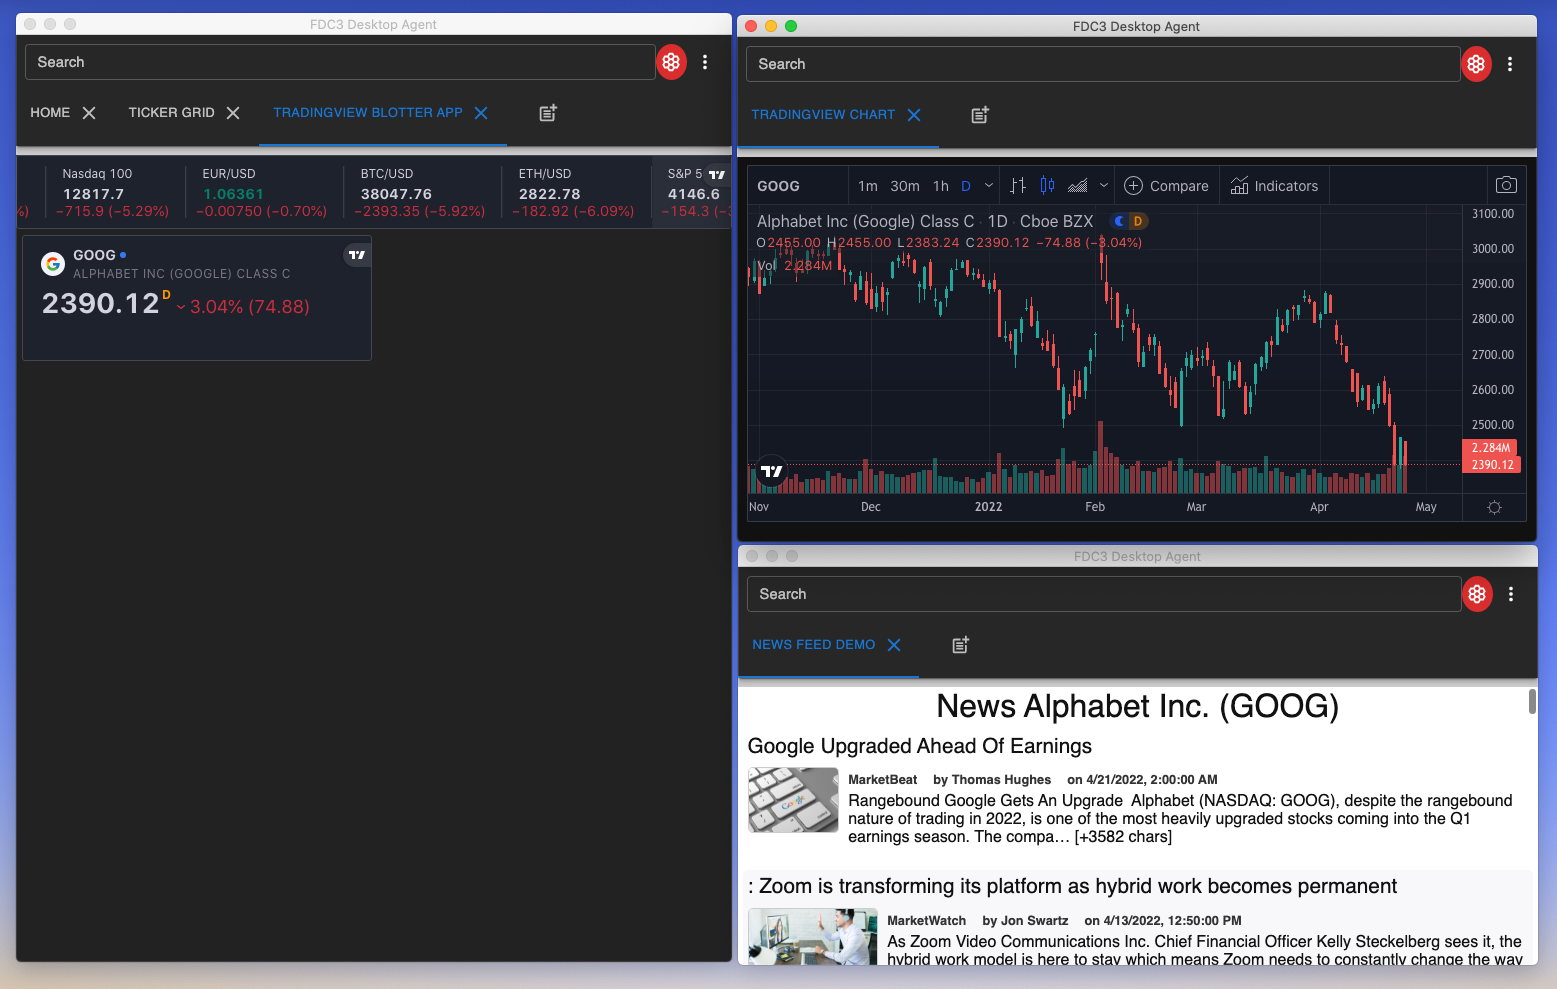Set chart interval to D
The height and width of the screenshot is (989, 1557).
point(966,186)
